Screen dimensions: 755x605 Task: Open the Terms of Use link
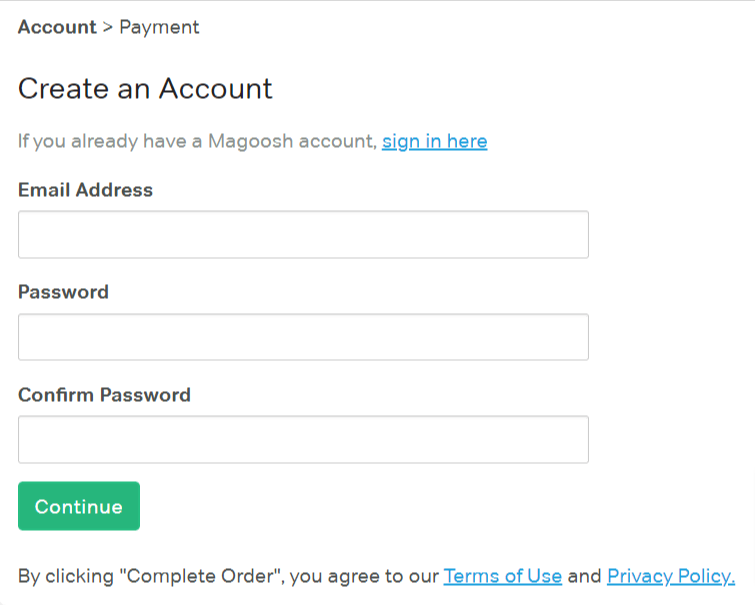tap(503, 576)
